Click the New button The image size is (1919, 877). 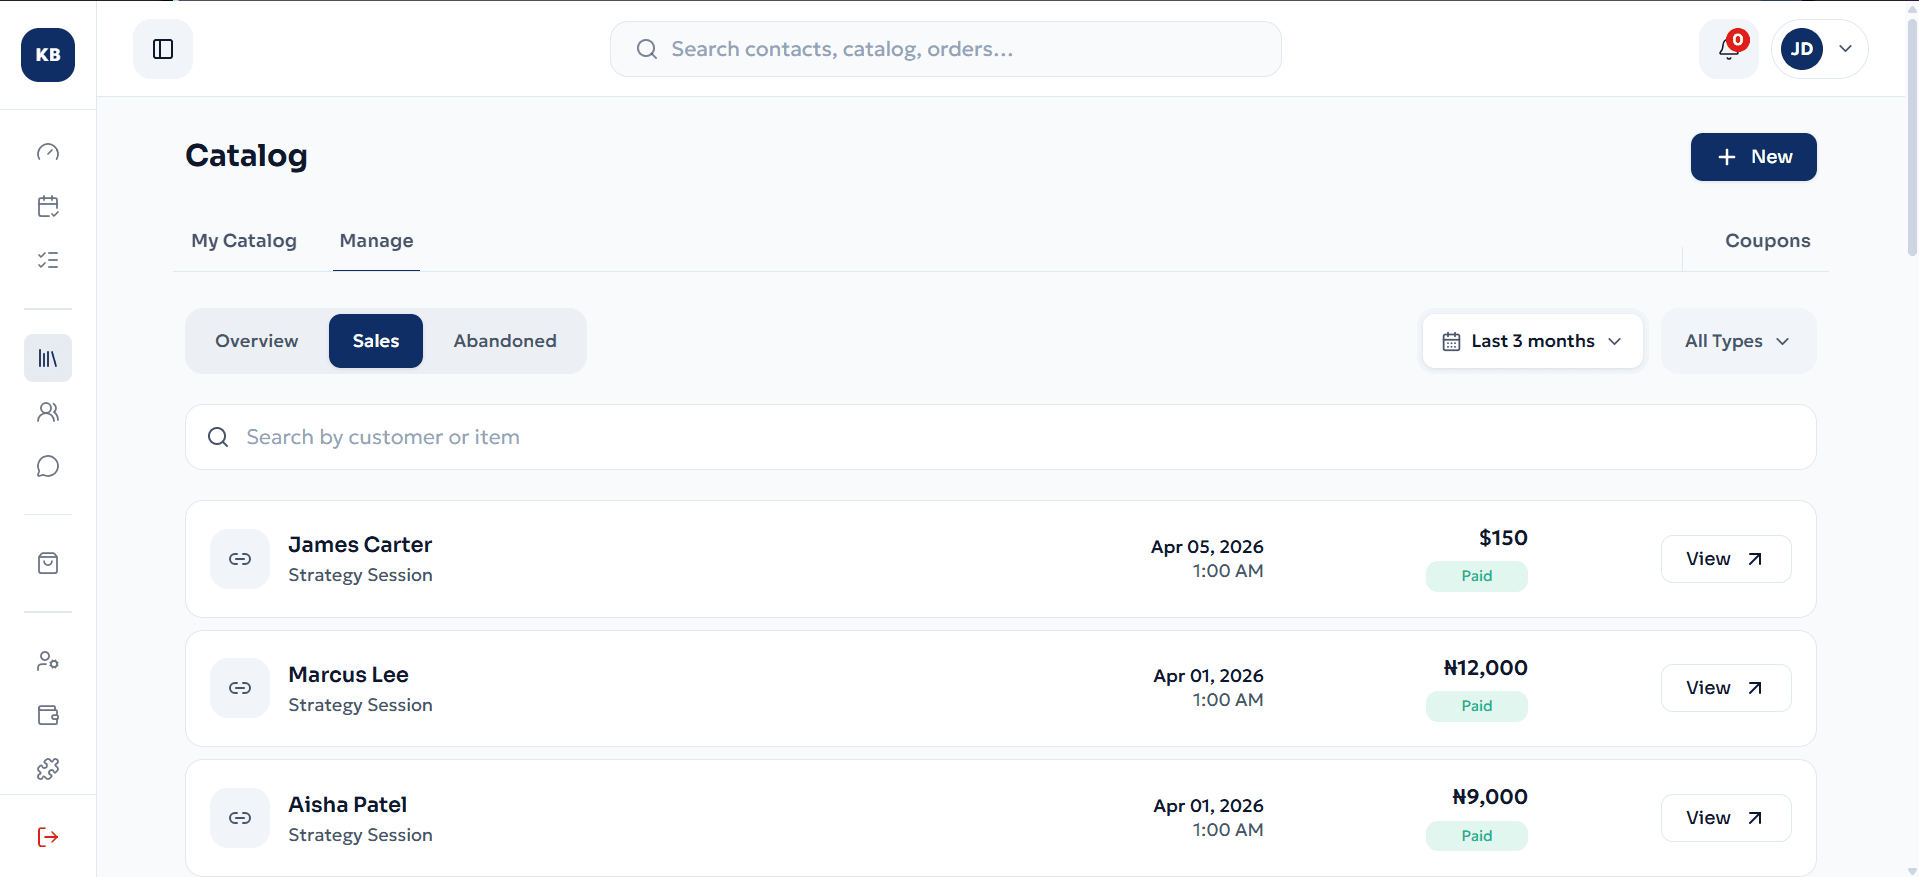pyautogui.click(x=1753, y=157)
